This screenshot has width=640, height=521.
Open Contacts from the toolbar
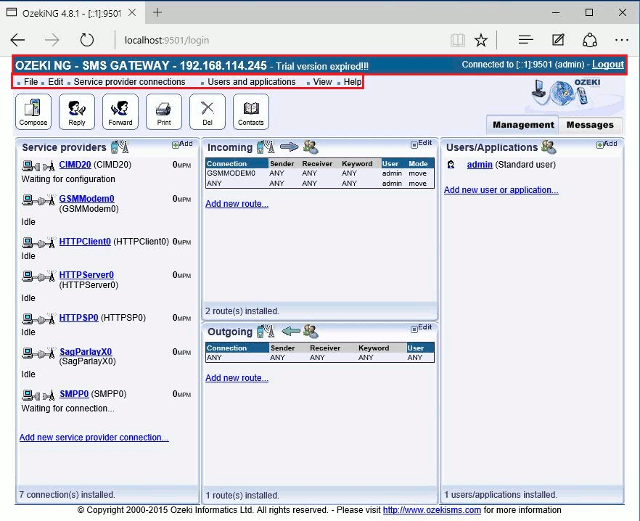coord(251,111)
